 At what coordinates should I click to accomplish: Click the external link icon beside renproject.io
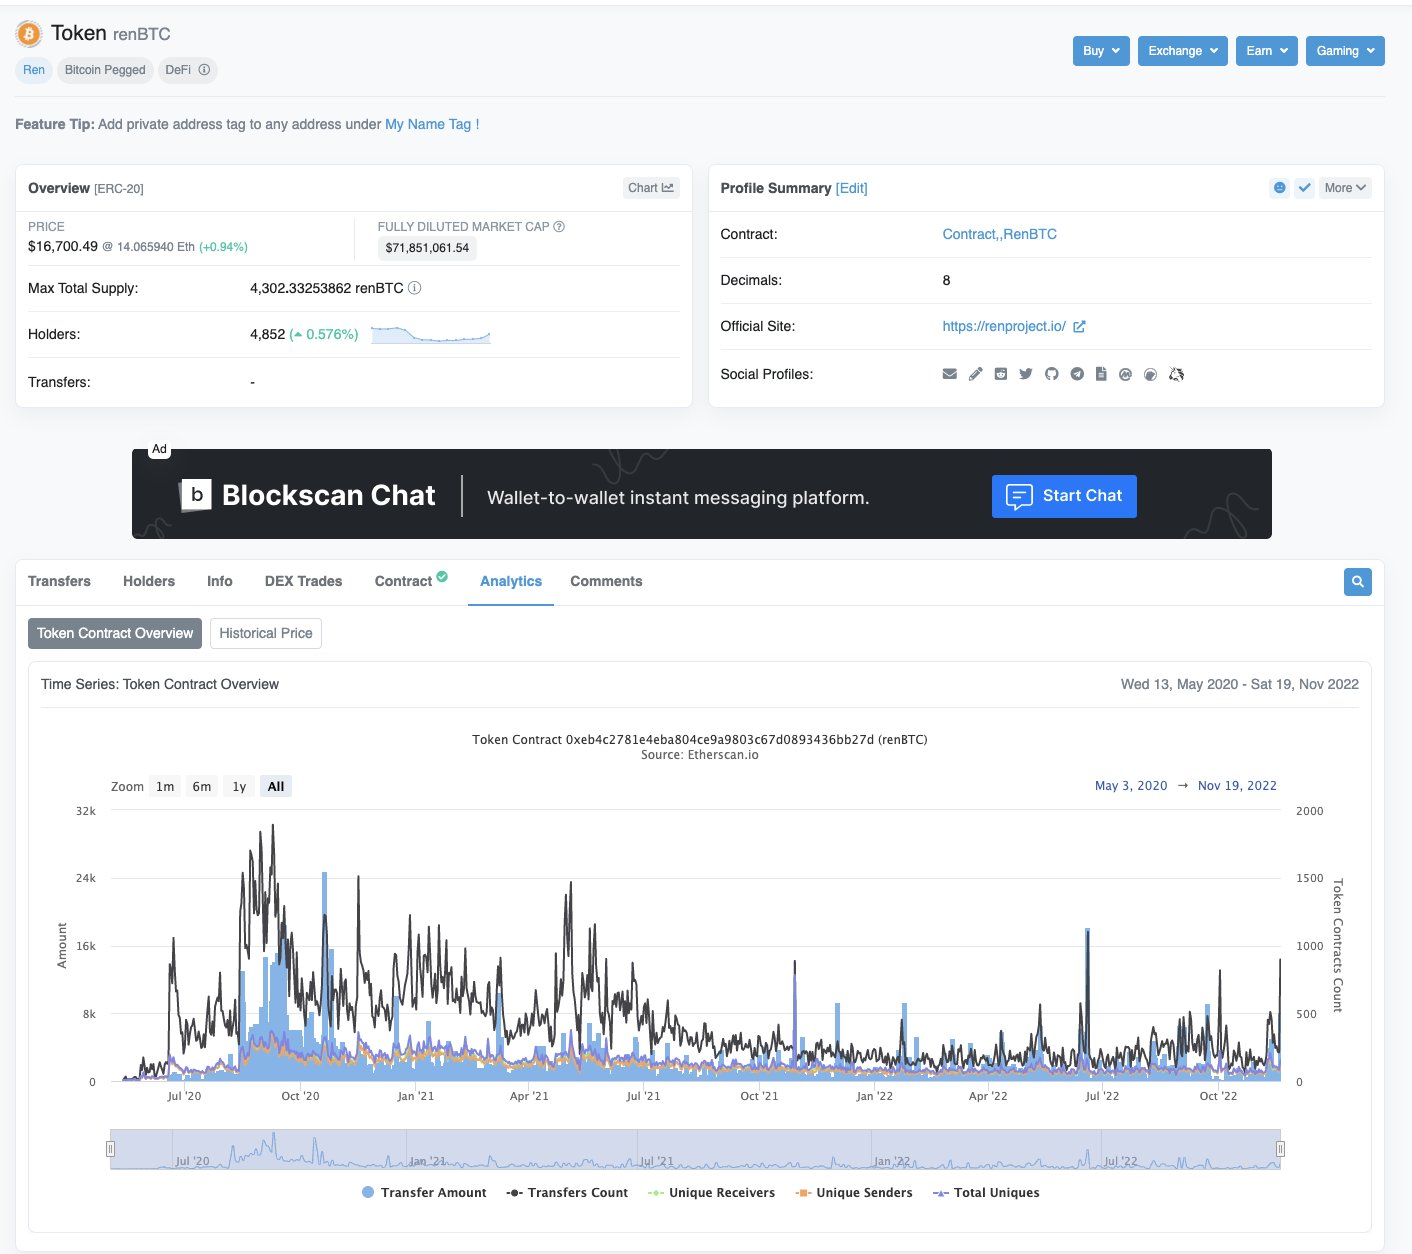point(1079,326)
